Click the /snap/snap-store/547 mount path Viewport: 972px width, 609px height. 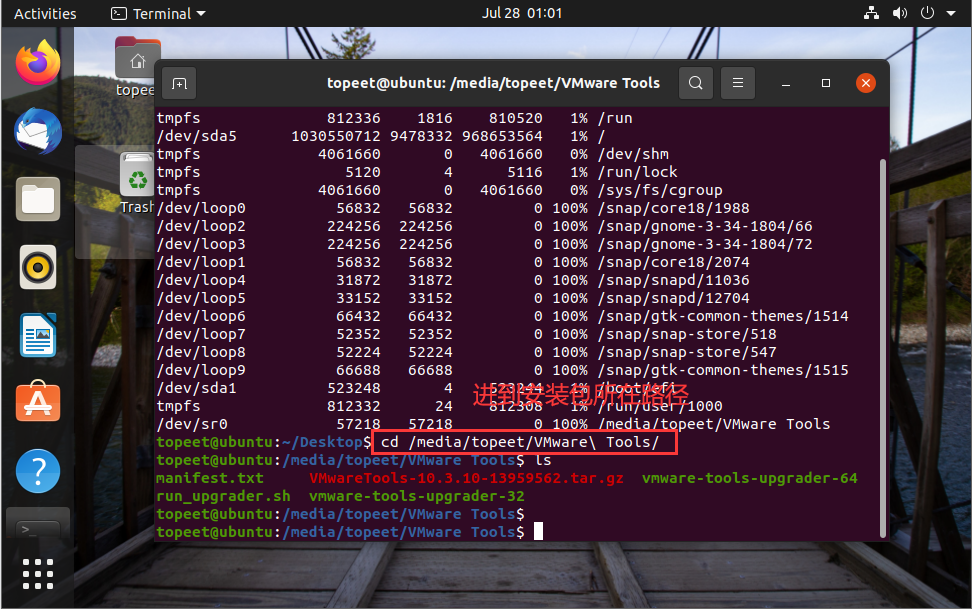tap(687, 352)
